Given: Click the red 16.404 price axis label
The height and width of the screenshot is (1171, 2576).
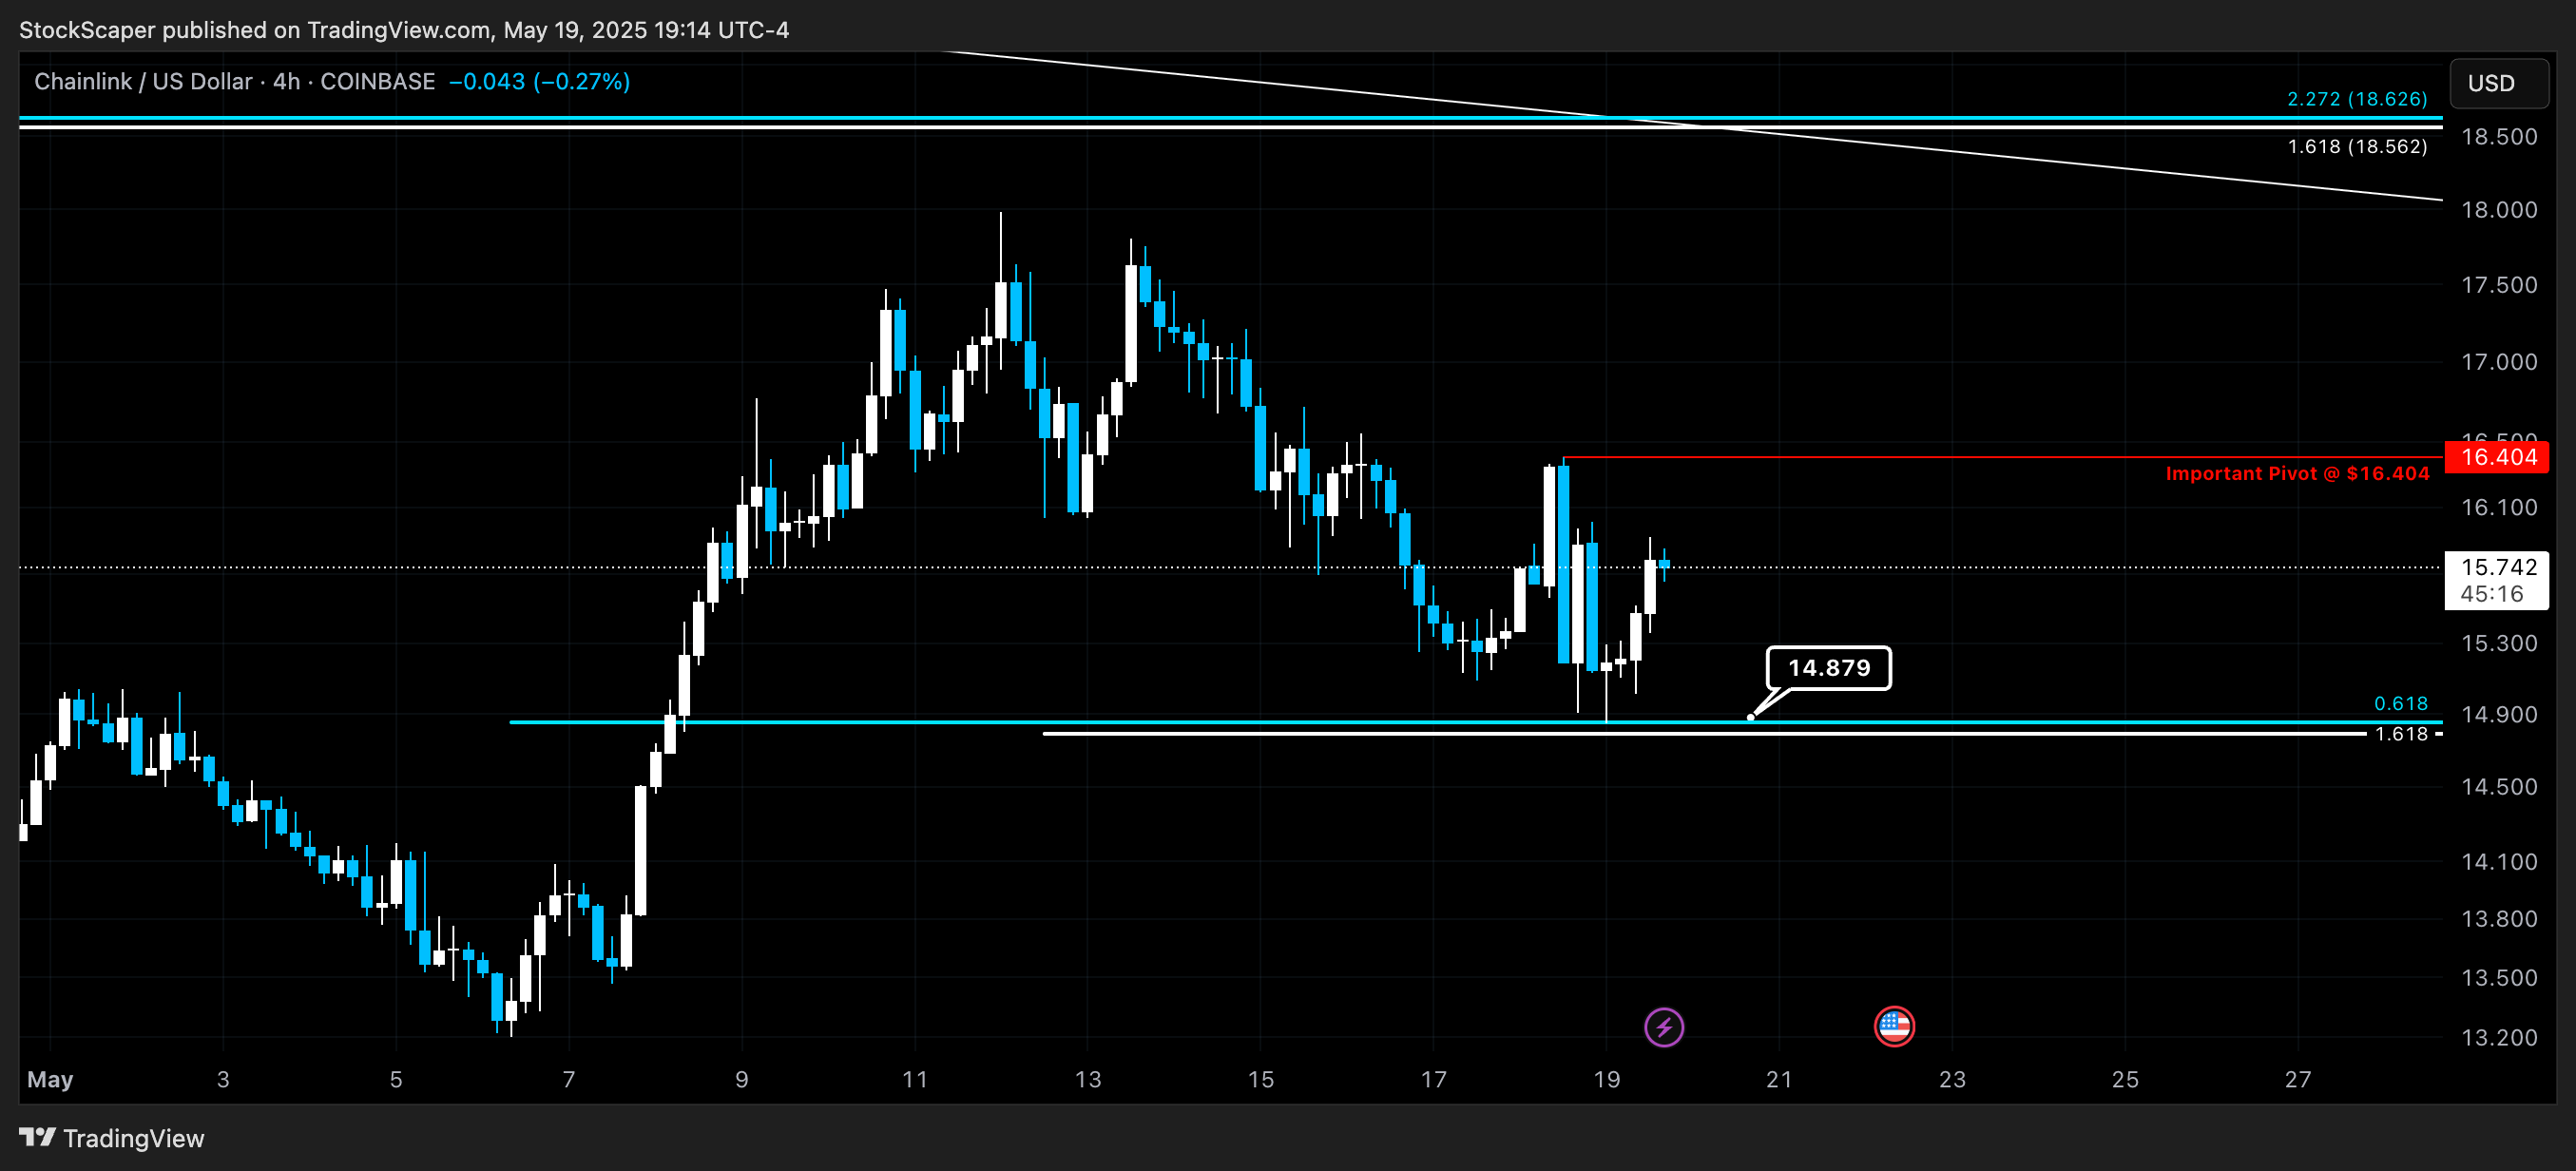Looking at the screenshot, I should (x=2498, y=457).
